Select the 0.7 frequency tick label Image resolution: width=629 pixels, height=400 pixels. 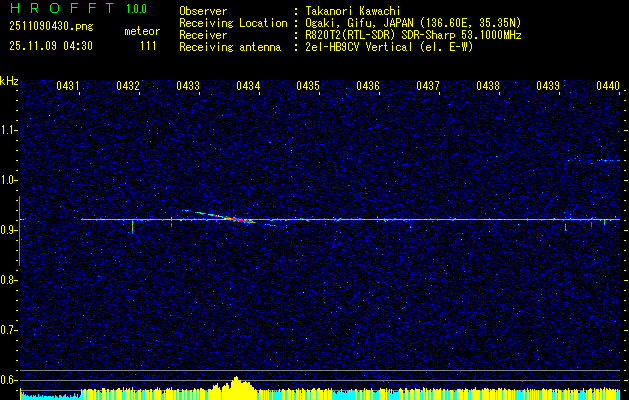click(9, 329)
